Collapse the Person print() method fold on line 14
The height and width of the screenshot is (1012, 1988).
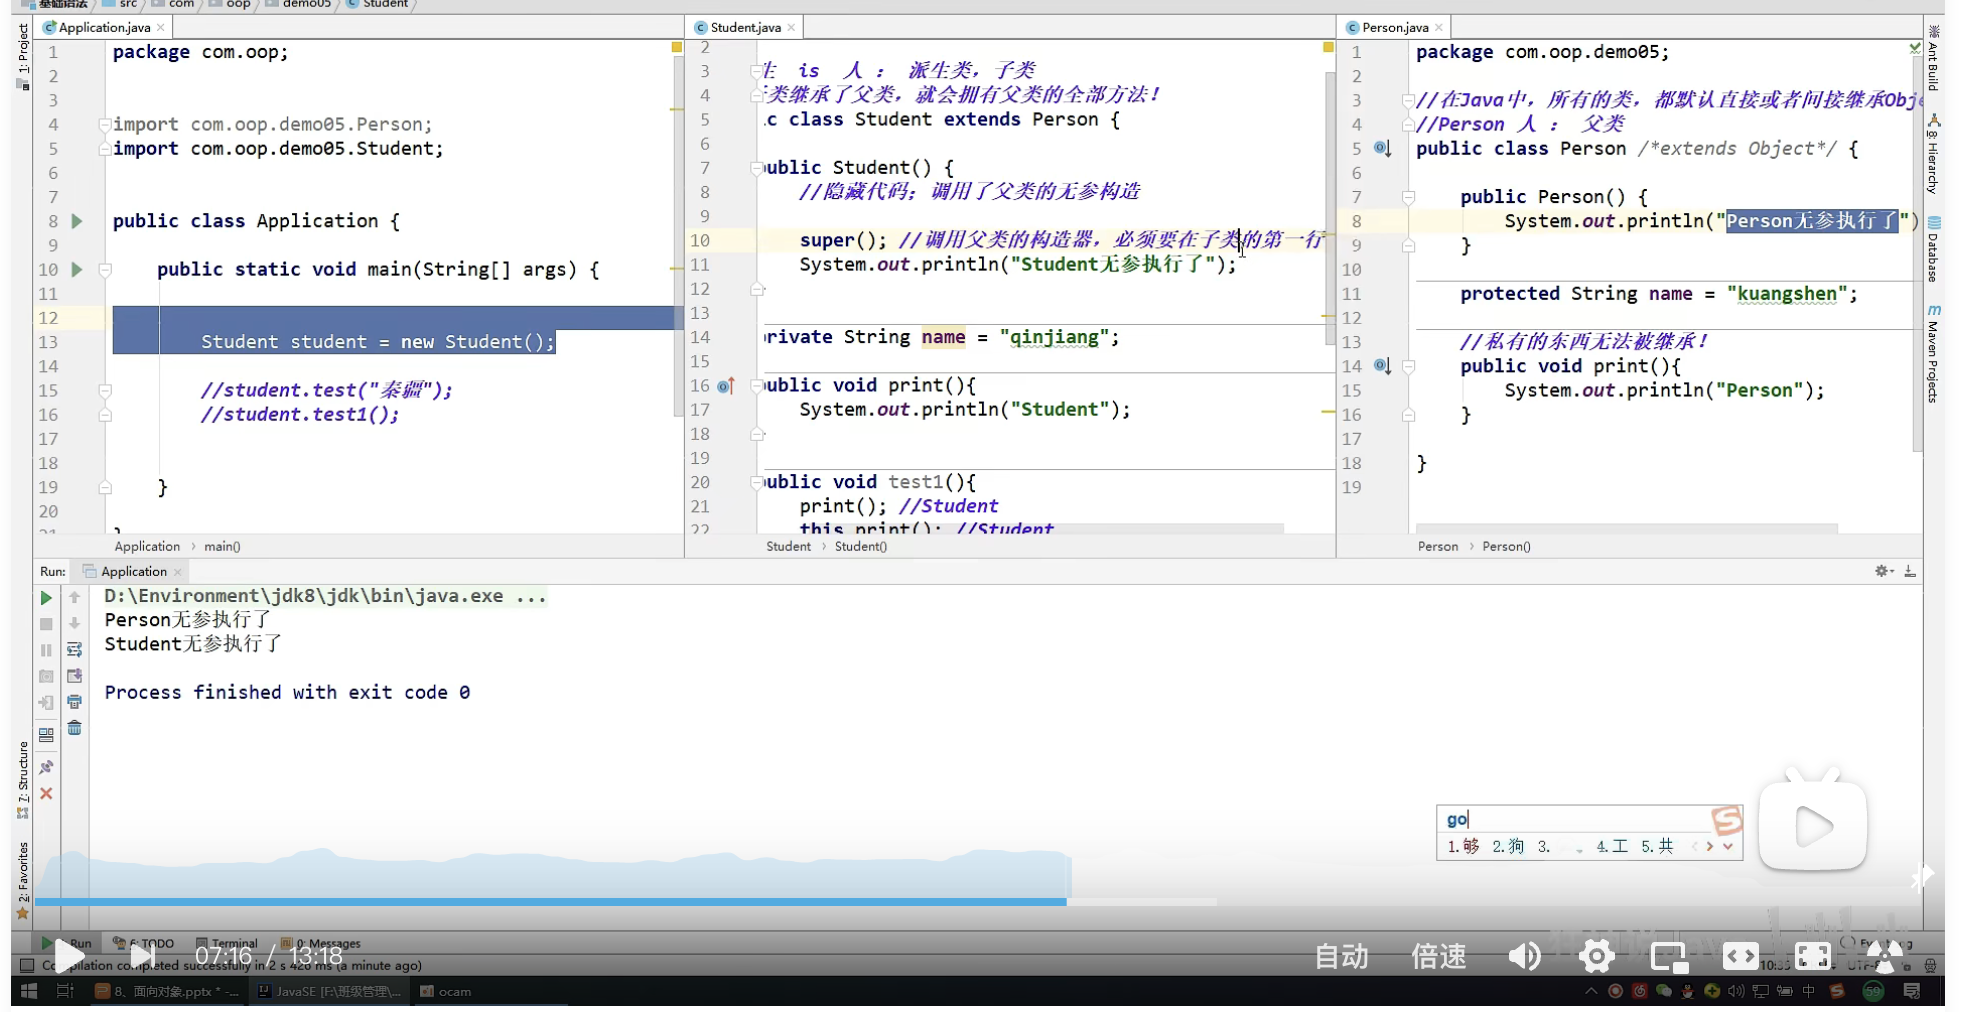(1408, 367)
